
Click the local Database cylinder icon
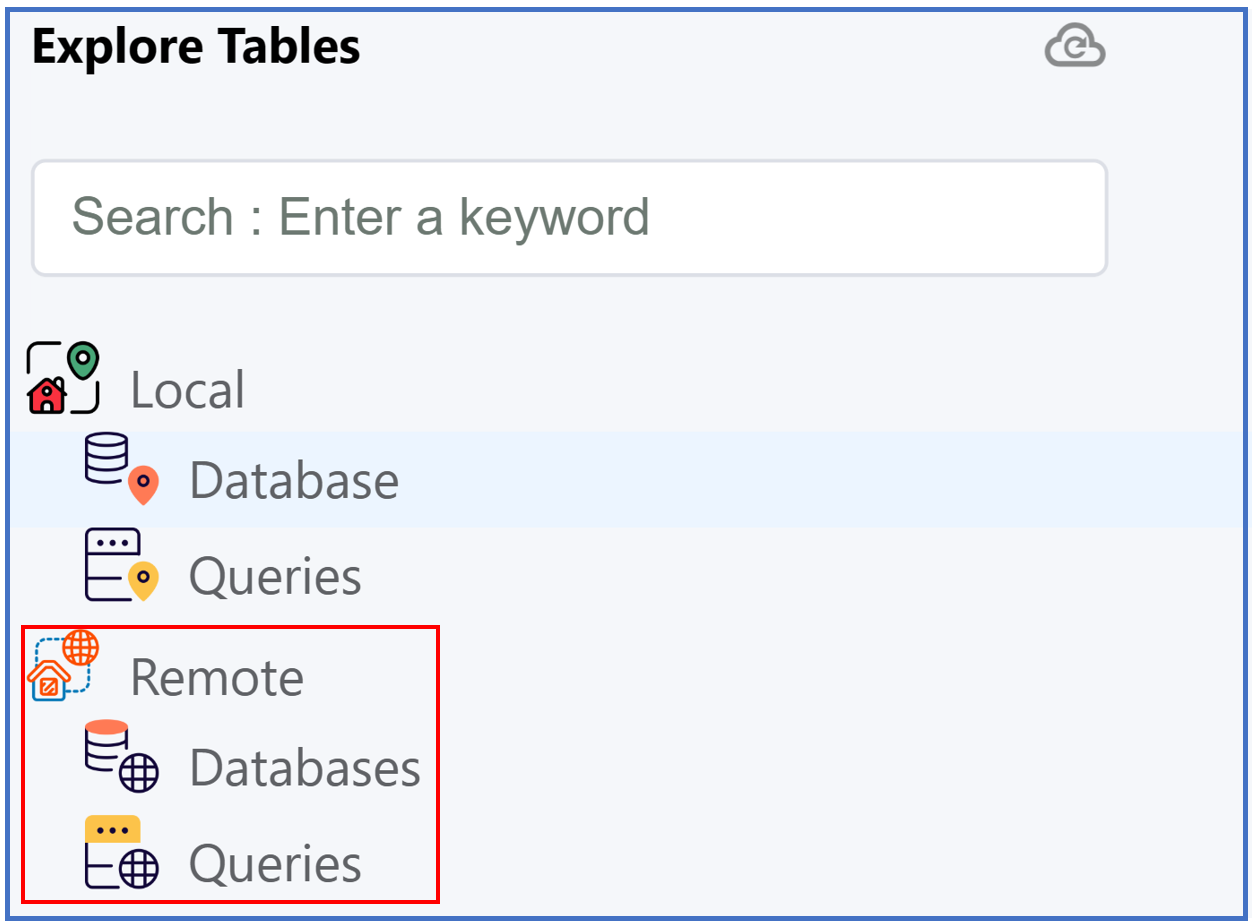(106, 459)
